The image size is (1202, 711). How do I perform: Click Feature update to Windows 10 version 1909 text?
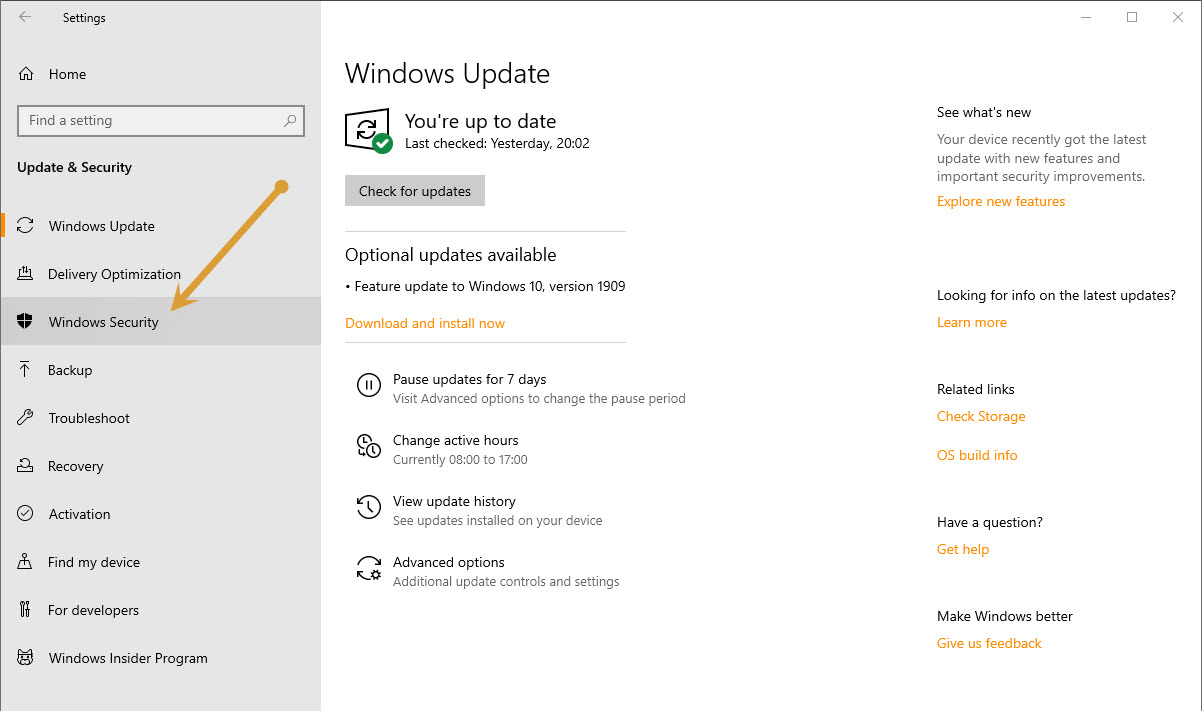point(490,286)
